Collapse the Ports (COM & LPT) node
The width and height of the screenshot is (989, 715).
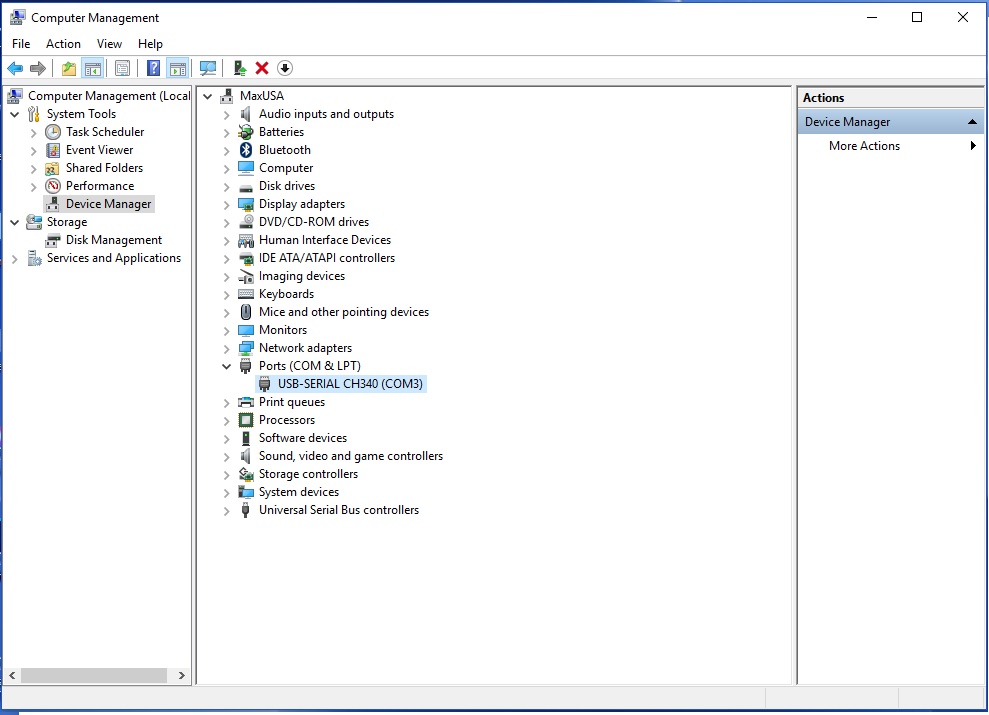pyautogui.click(x=227, y=367)
